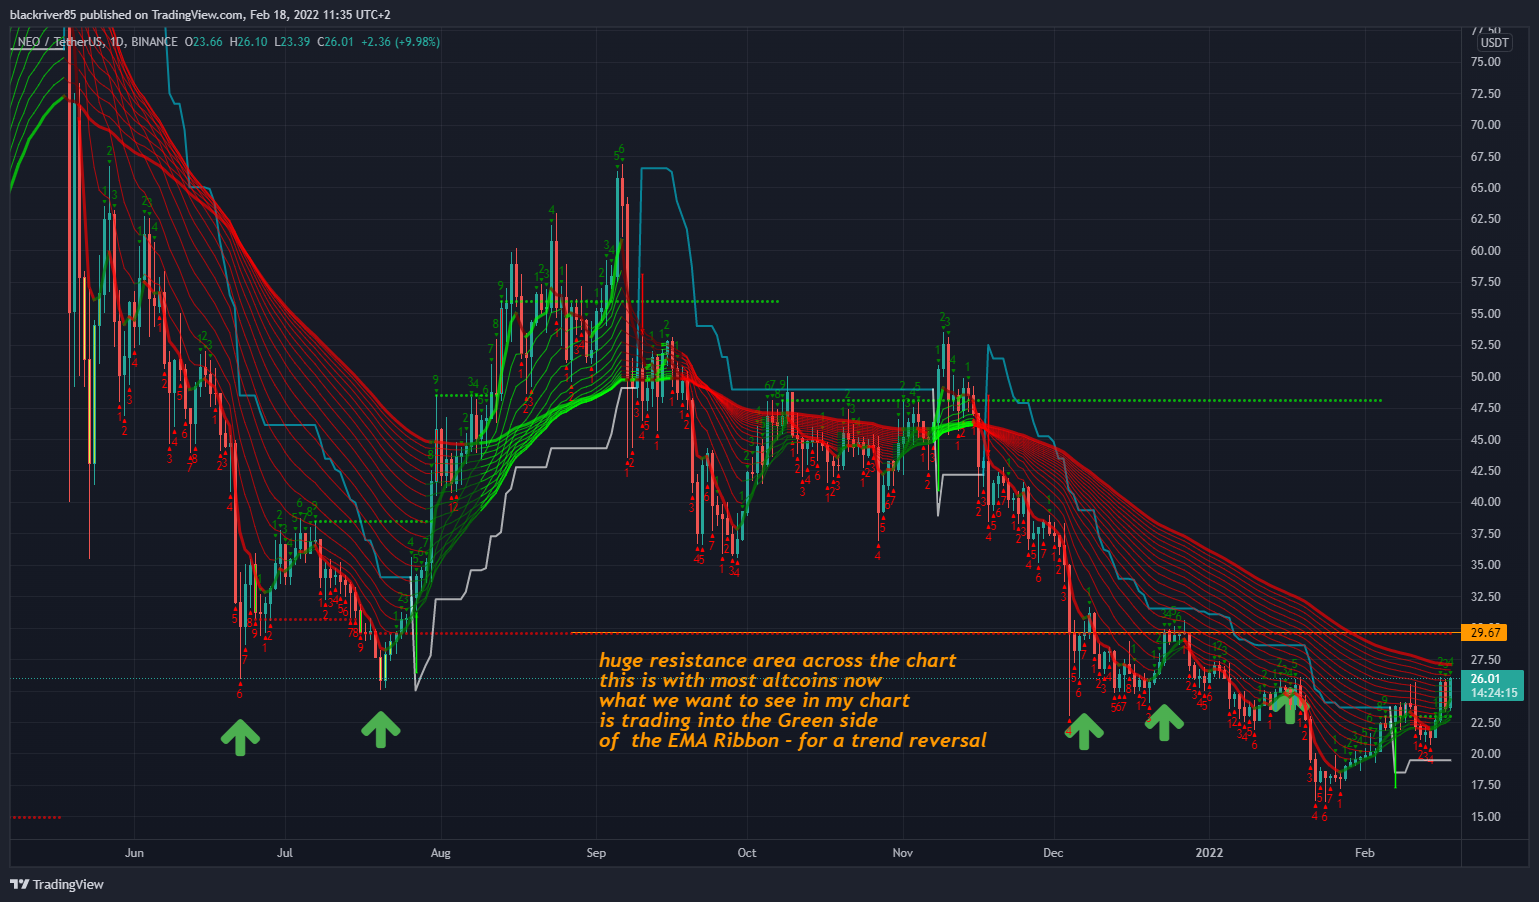Click the TradingView logo at bottom left
Screen dimensions: 1539x902
(x=57, y=884)
